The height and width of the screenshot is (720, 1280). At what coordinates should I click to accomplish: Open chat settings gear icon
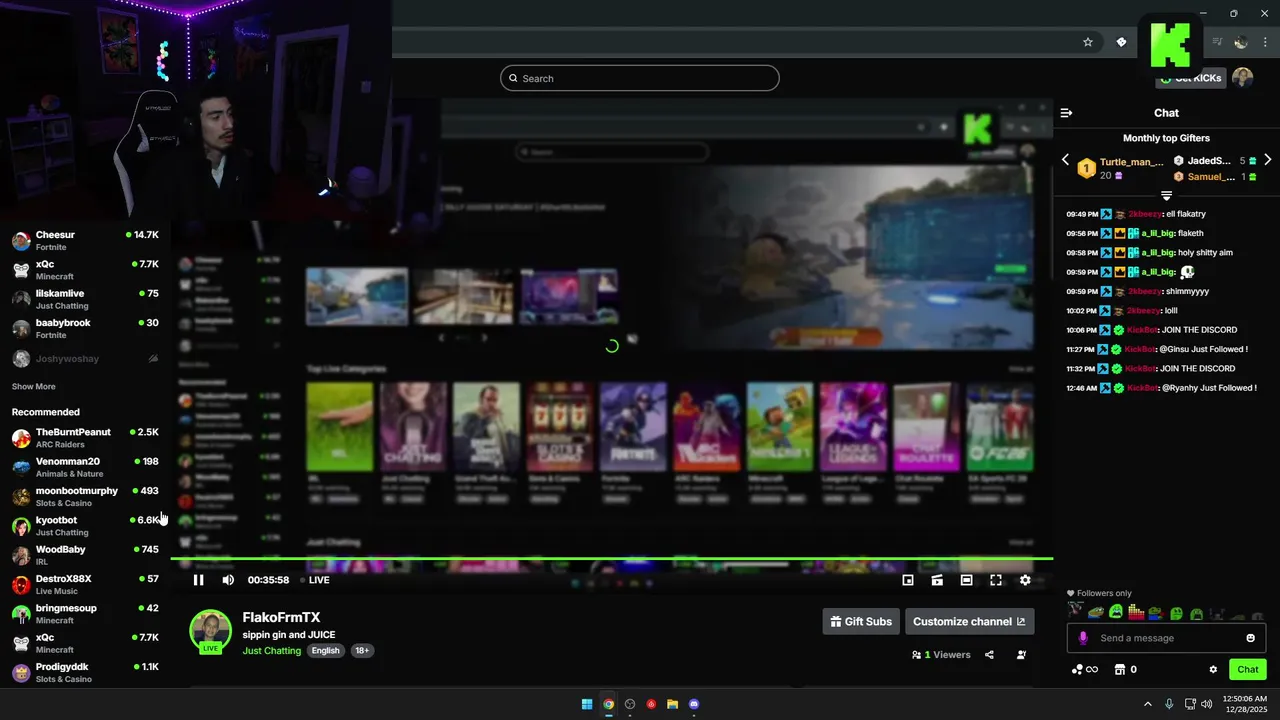click(1213, 670)
